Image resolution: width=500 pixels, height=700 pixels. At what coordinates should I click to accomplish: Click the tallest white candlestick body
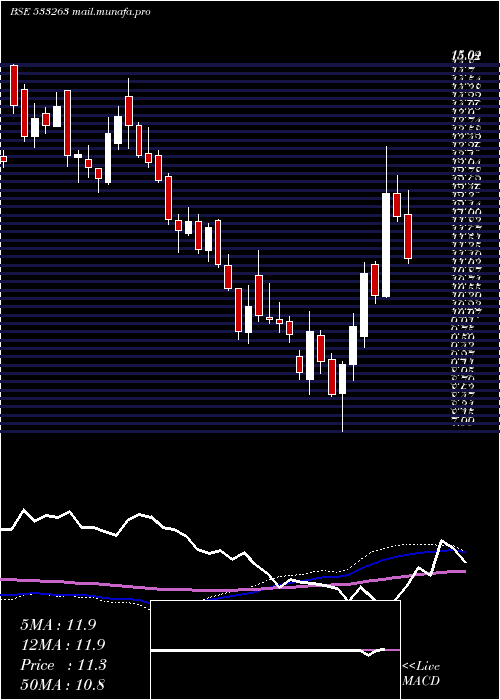pyautogui.click(x=386, y=245)
